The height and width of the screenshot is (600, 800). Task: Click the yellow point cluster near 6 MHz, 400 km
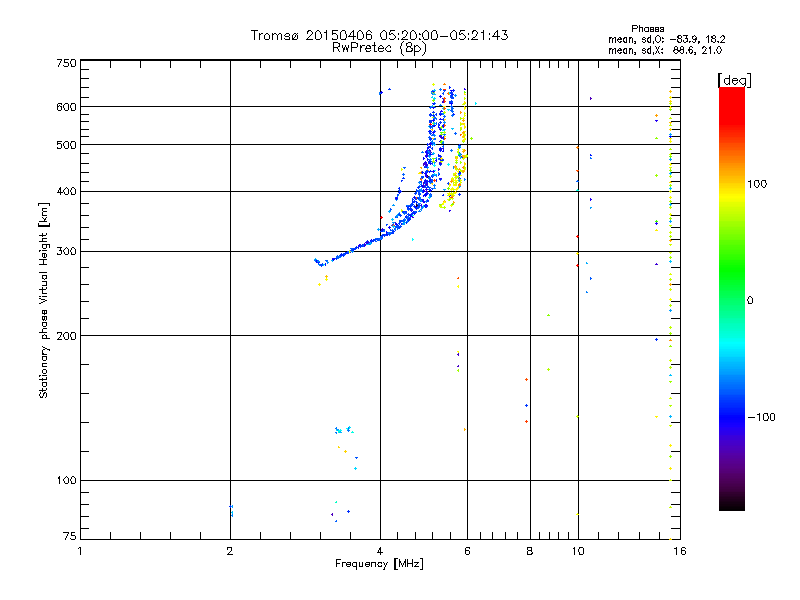tap(453, 191)
